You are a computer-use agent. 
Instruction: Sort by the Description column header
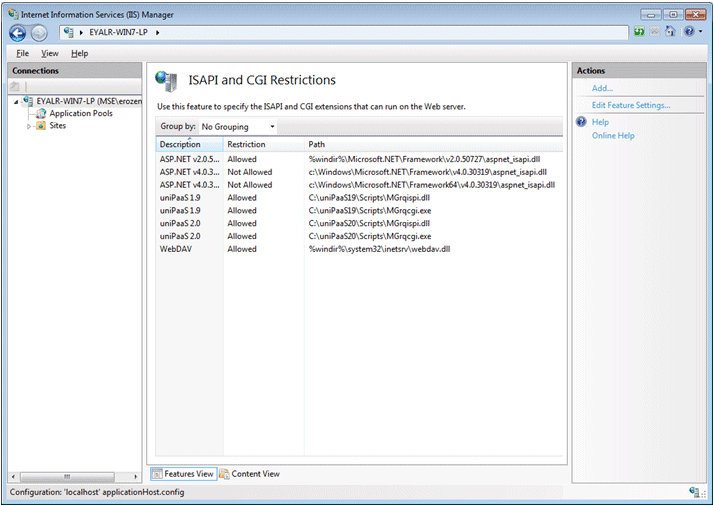pyautogui.click(x=189, y=144)
